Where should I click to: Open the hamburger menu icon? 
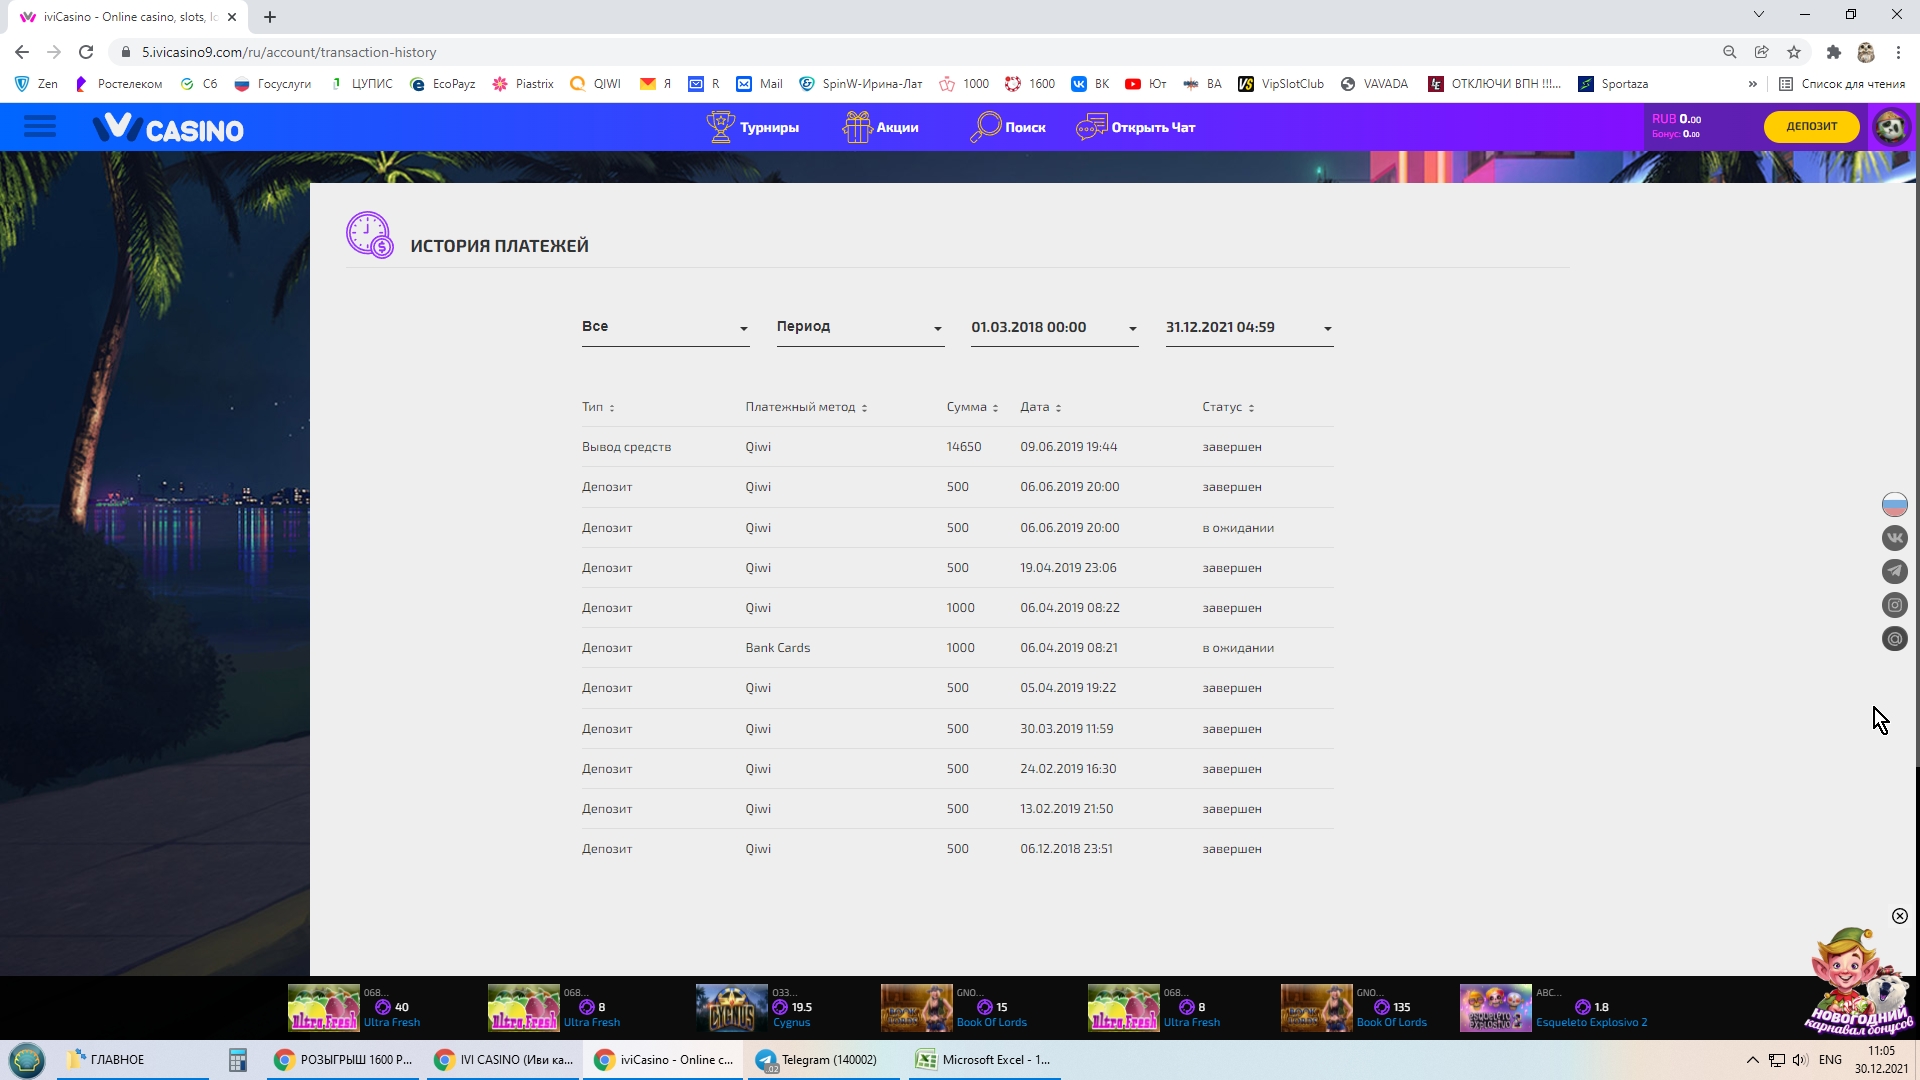coord(40,127)
